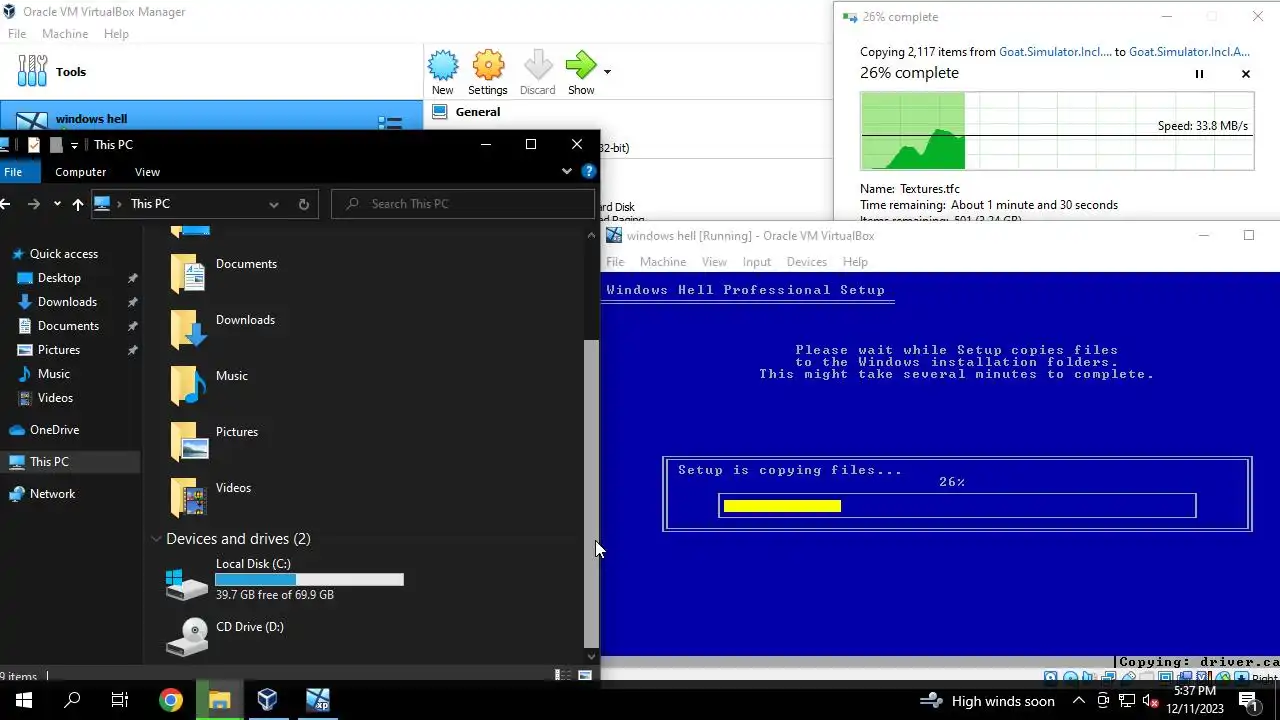
Task: Open Customize Quick Access Toolbar dropdown
Action: point(74,146)
